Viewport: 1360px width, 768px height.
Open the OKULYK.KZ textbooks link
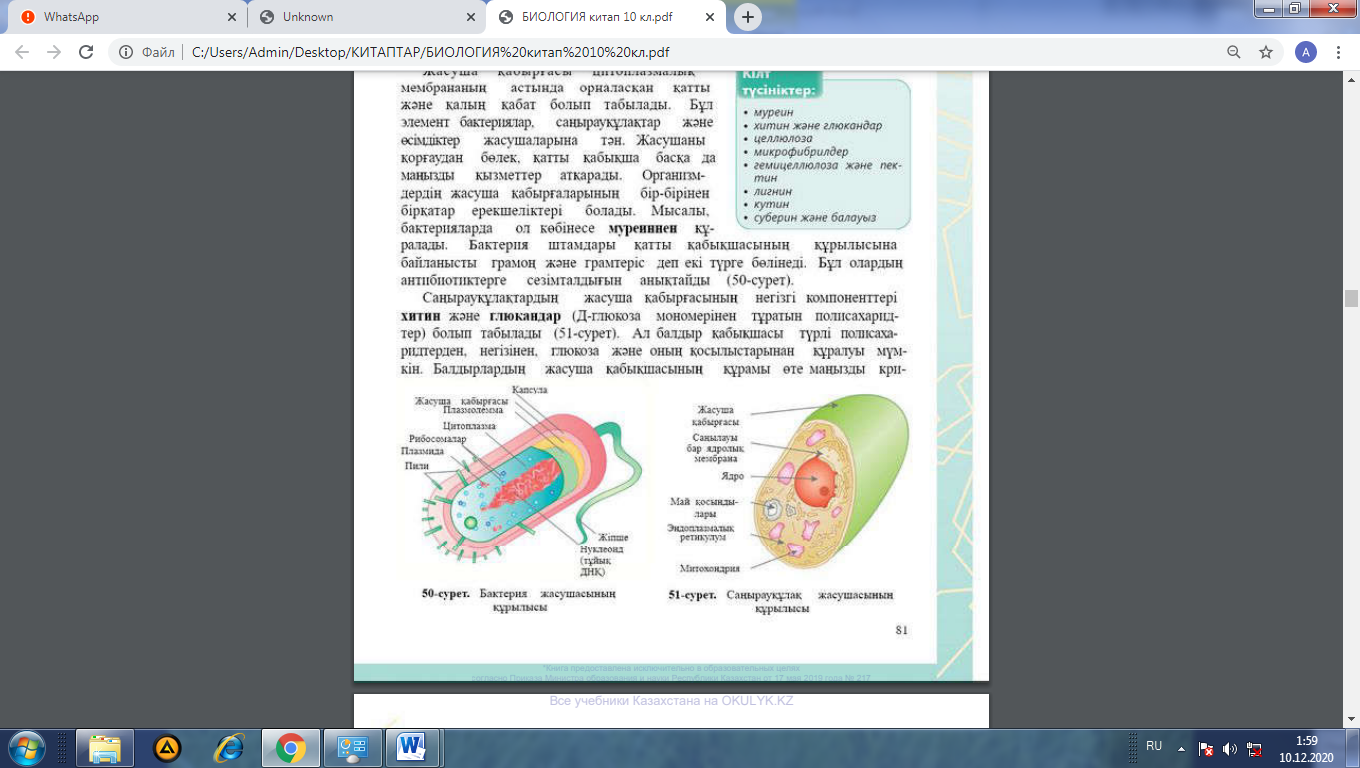(671, 700)
